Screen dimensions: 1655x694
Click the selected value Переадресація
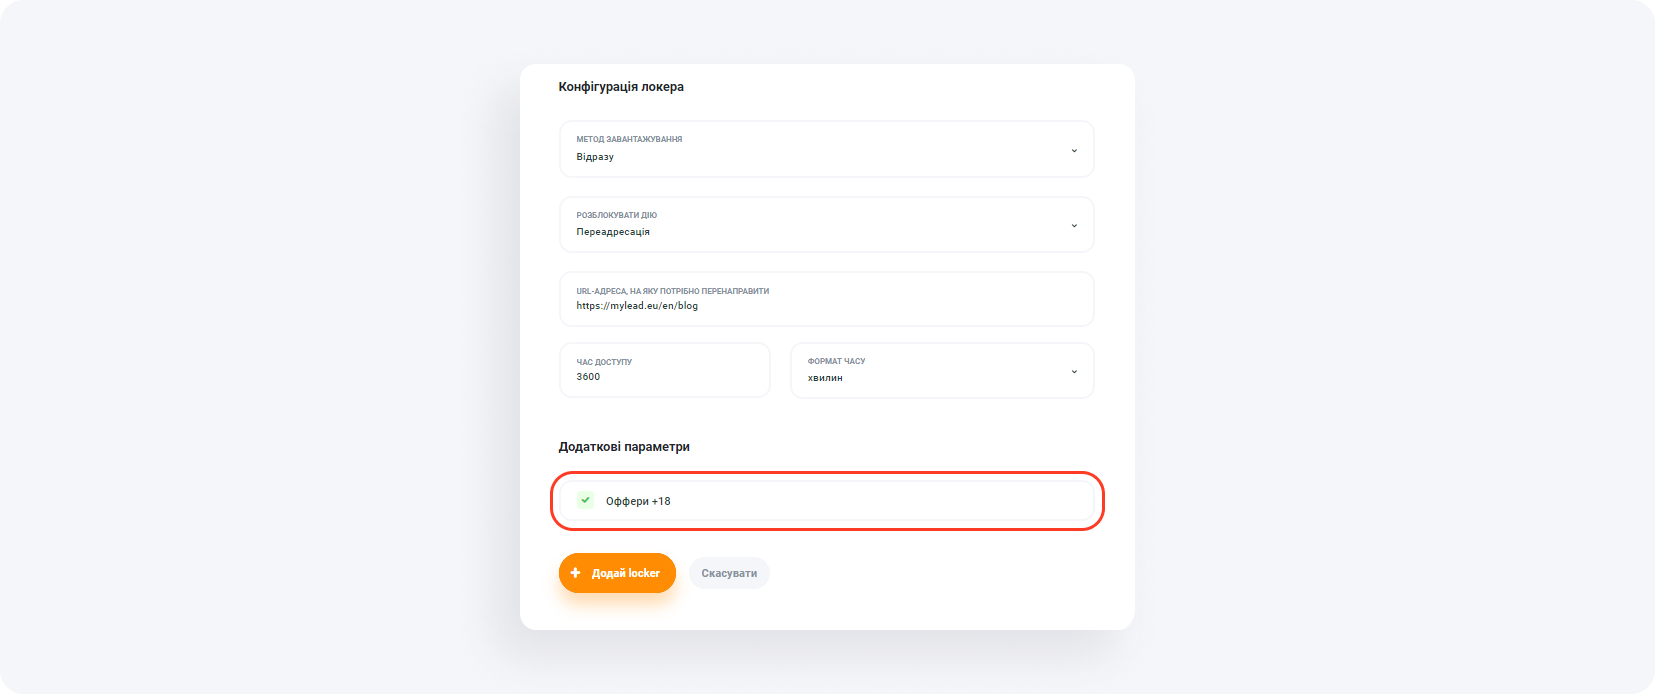click(613, 232)
